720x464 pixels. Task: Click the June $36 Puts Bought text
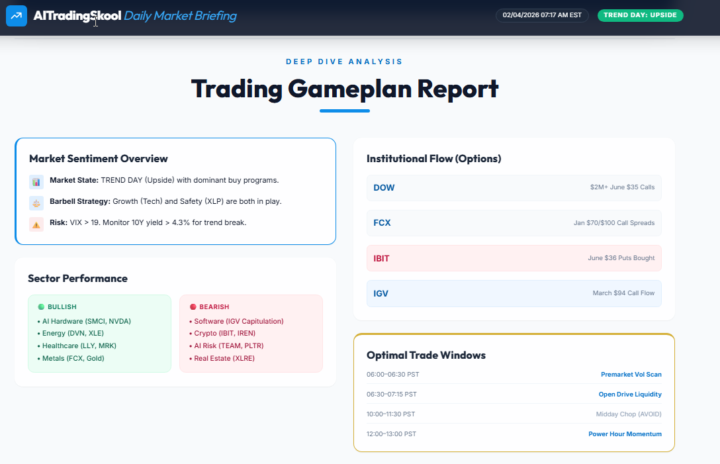[621, 258]
